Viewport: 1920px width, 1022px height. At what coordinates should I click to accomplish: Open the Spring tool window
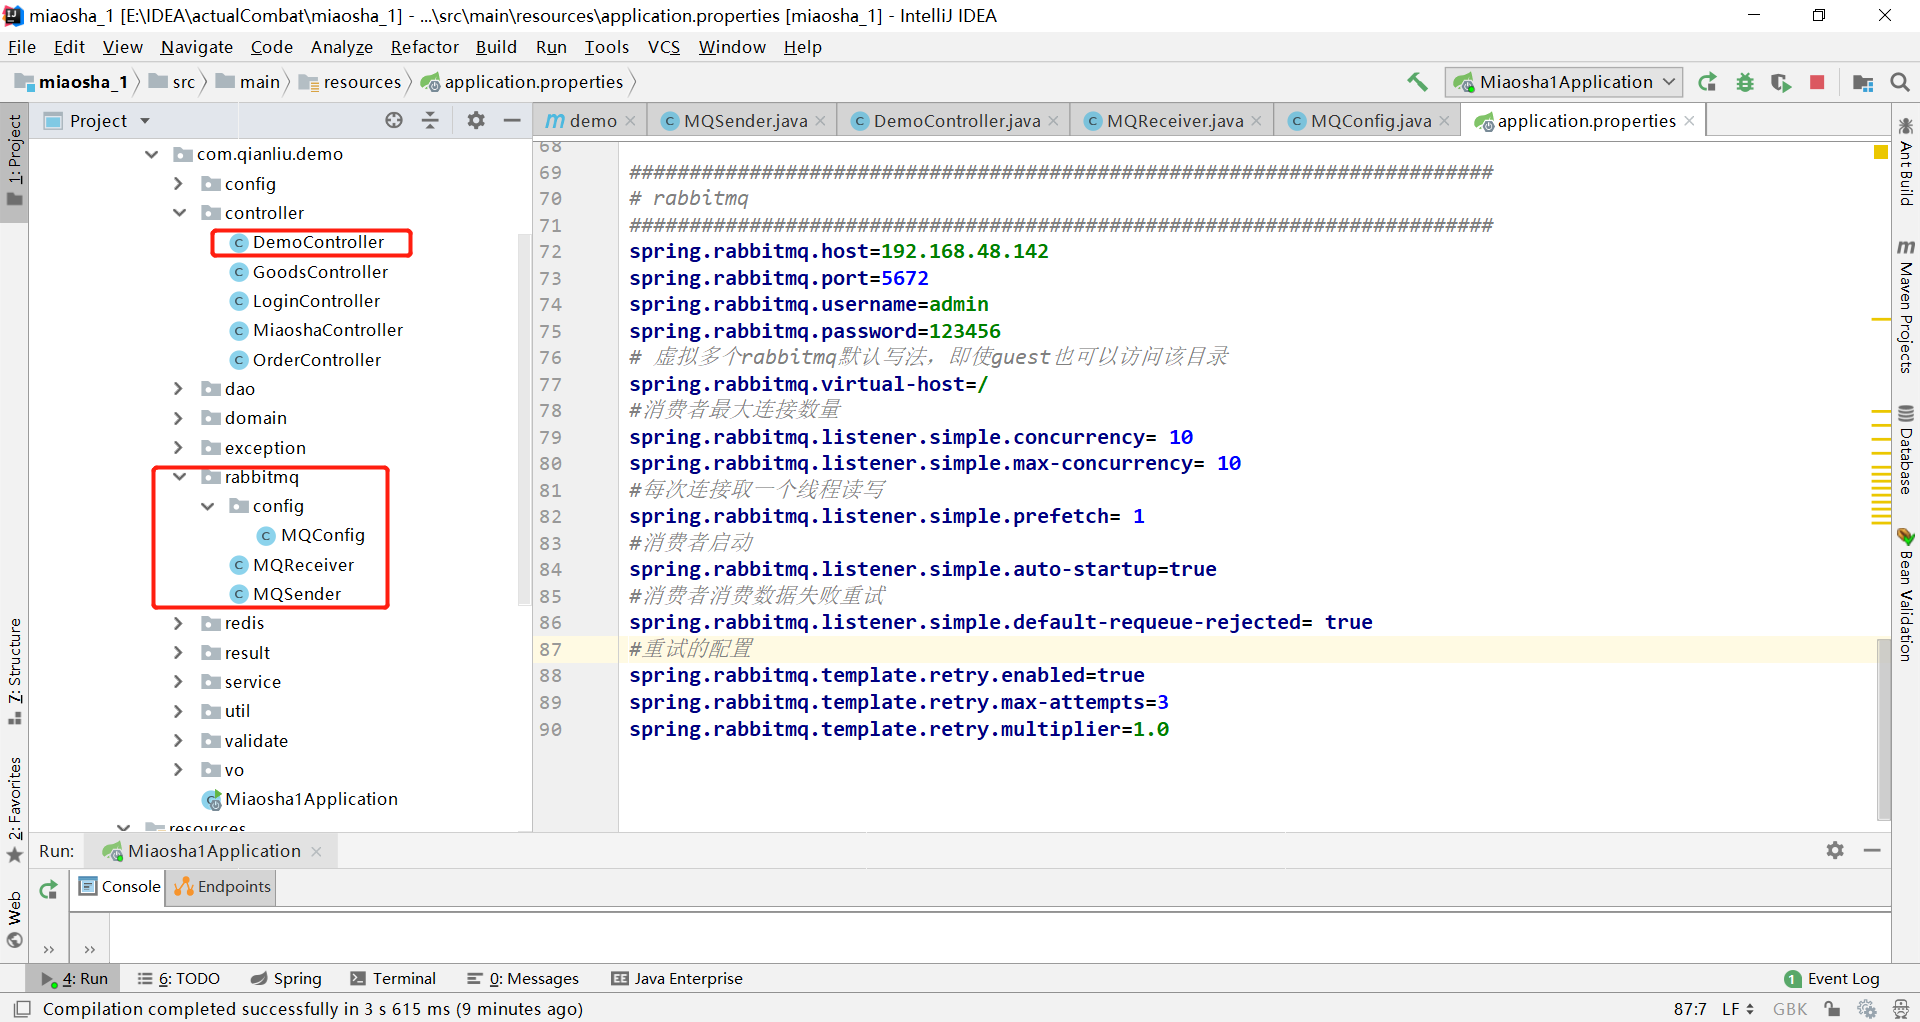(286, 979)
